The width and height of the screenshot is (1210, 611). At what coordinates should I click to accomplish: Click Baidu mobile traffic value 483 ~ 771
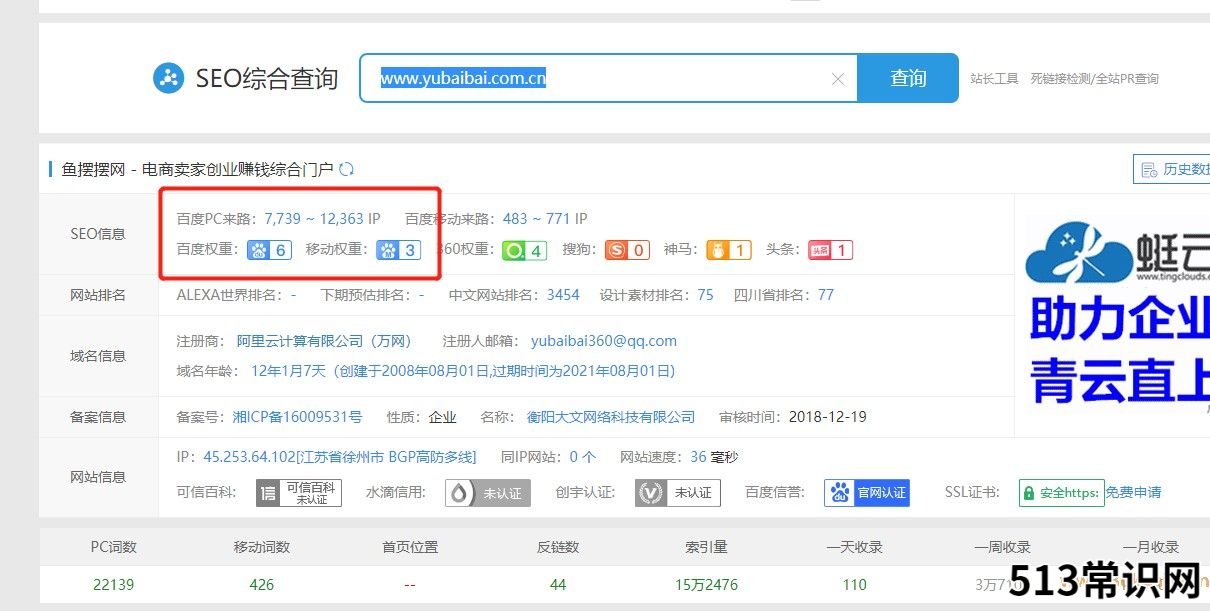537,218
